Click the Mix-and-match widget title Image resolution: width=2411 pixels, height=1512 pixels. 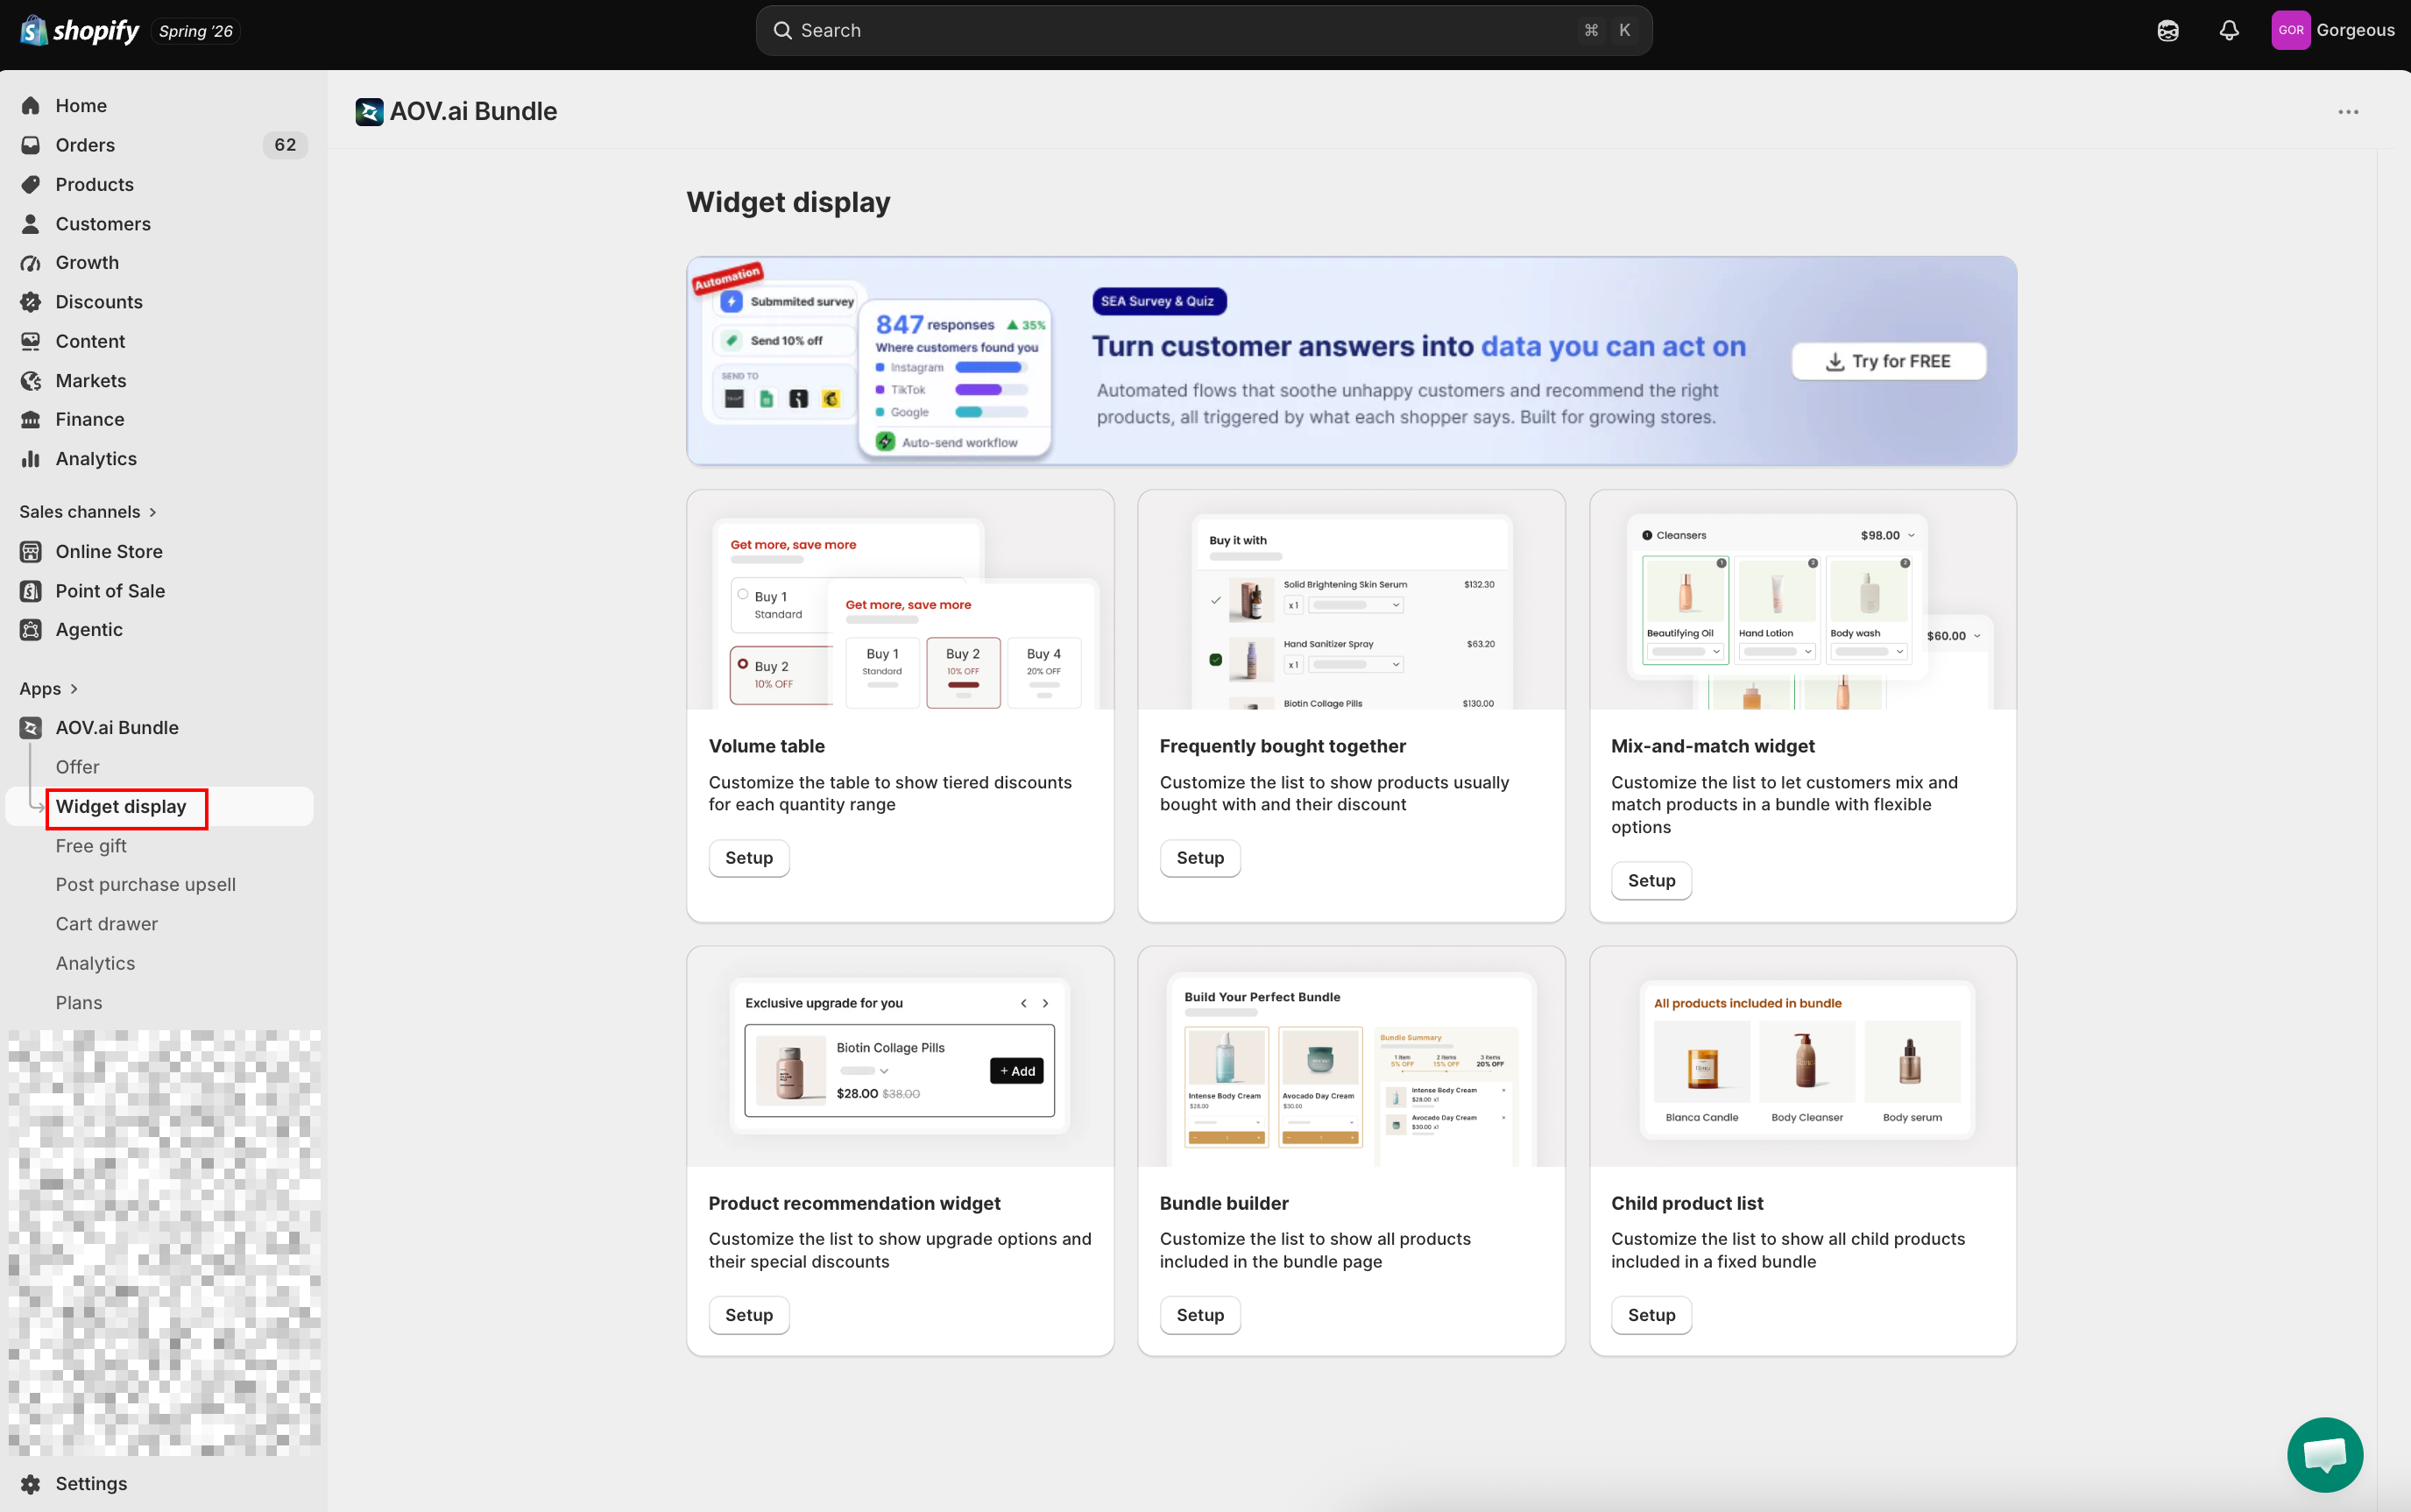(1712, 746)
